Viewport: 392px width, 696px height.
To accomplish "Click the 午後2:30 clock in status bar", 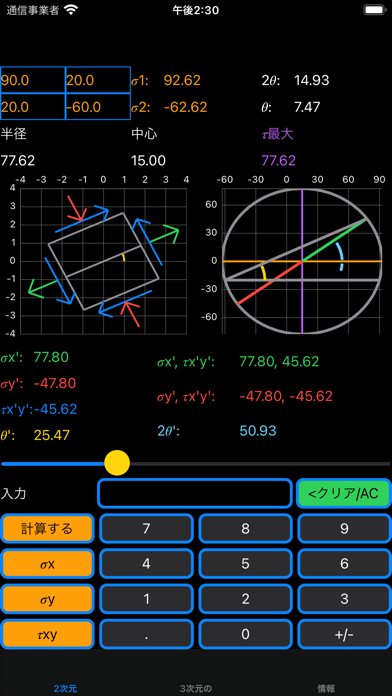I will [195, 10].
